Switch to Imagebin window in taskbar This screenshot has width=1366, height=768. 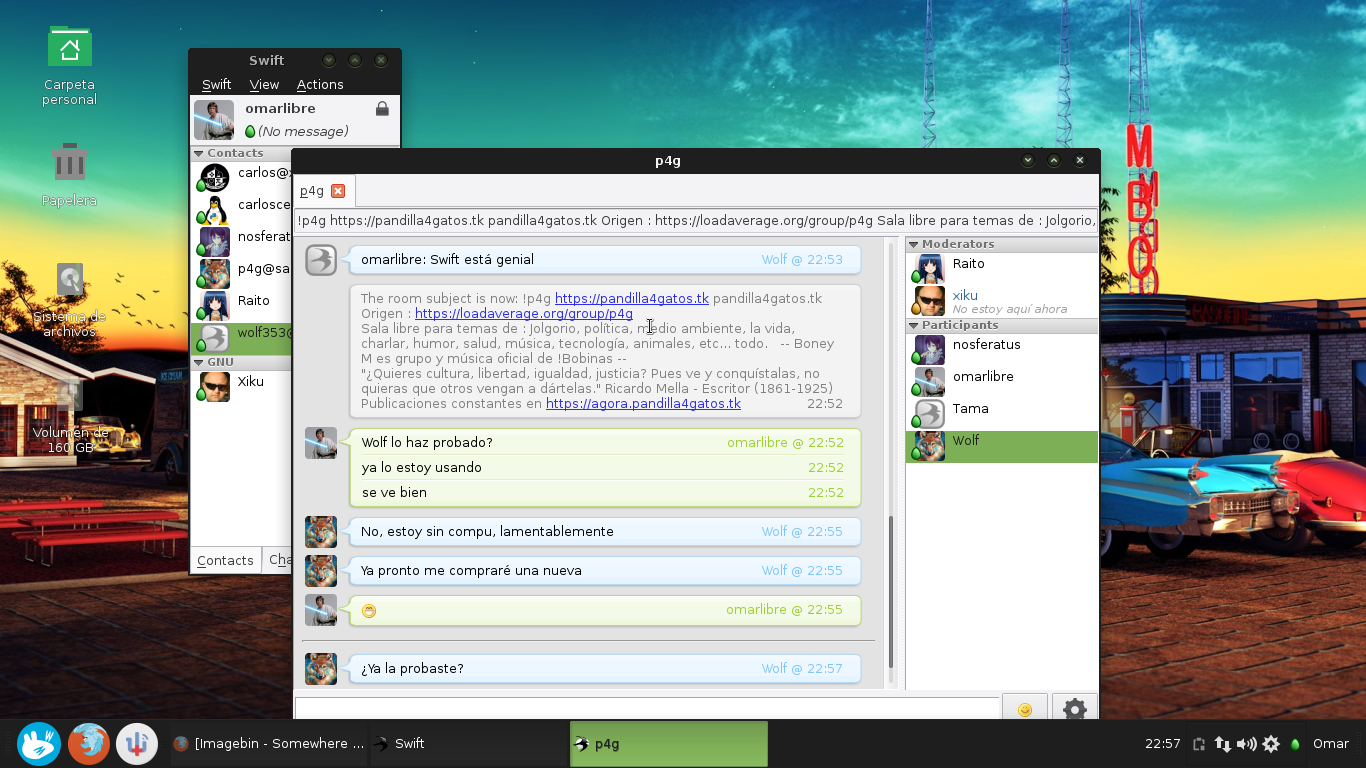pyautogui.click(x=268, y=744)
